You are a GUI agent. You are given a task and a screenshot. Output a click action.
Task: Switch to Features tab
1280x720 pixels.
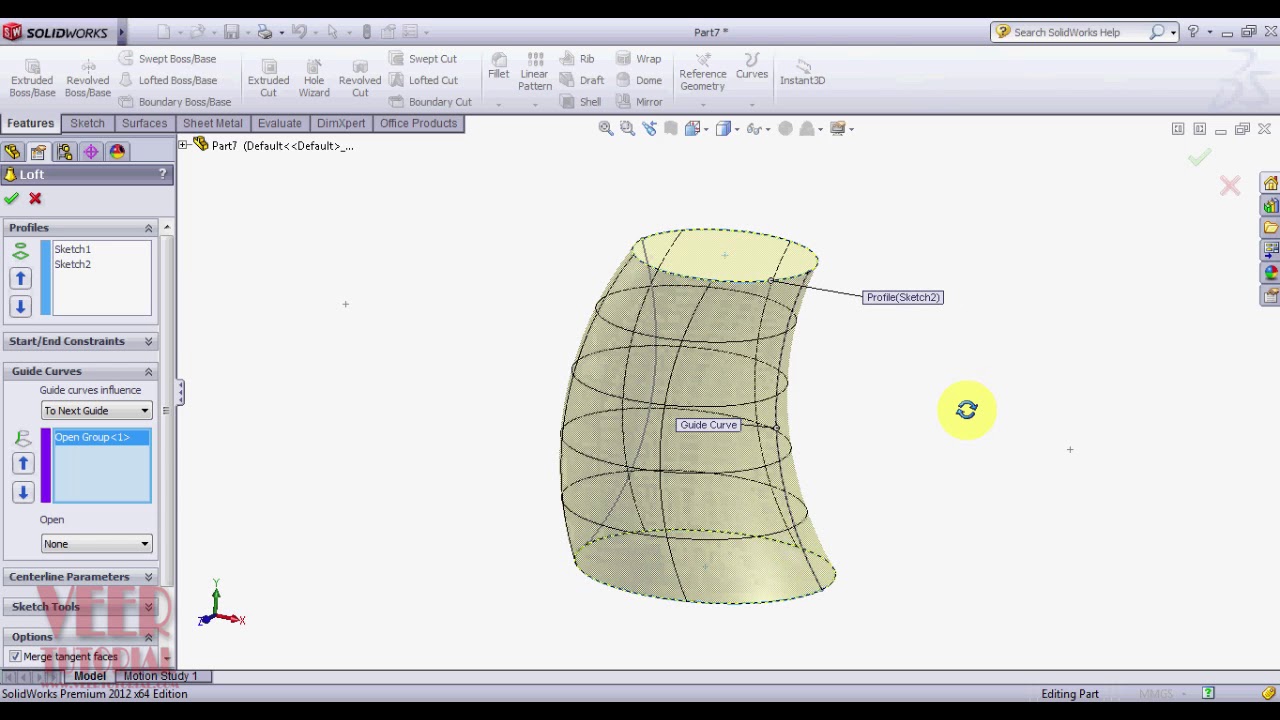click(x=30, y=124)
